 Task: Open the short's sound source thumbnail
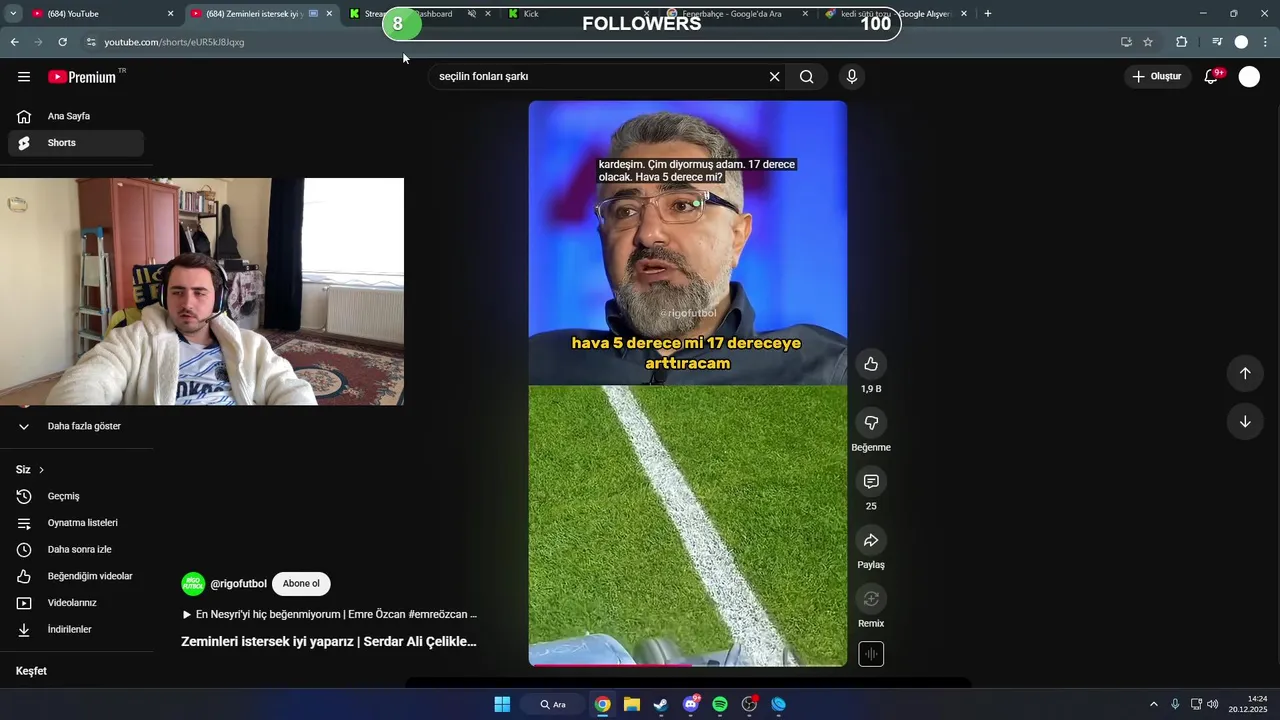(x=871, y=654)
